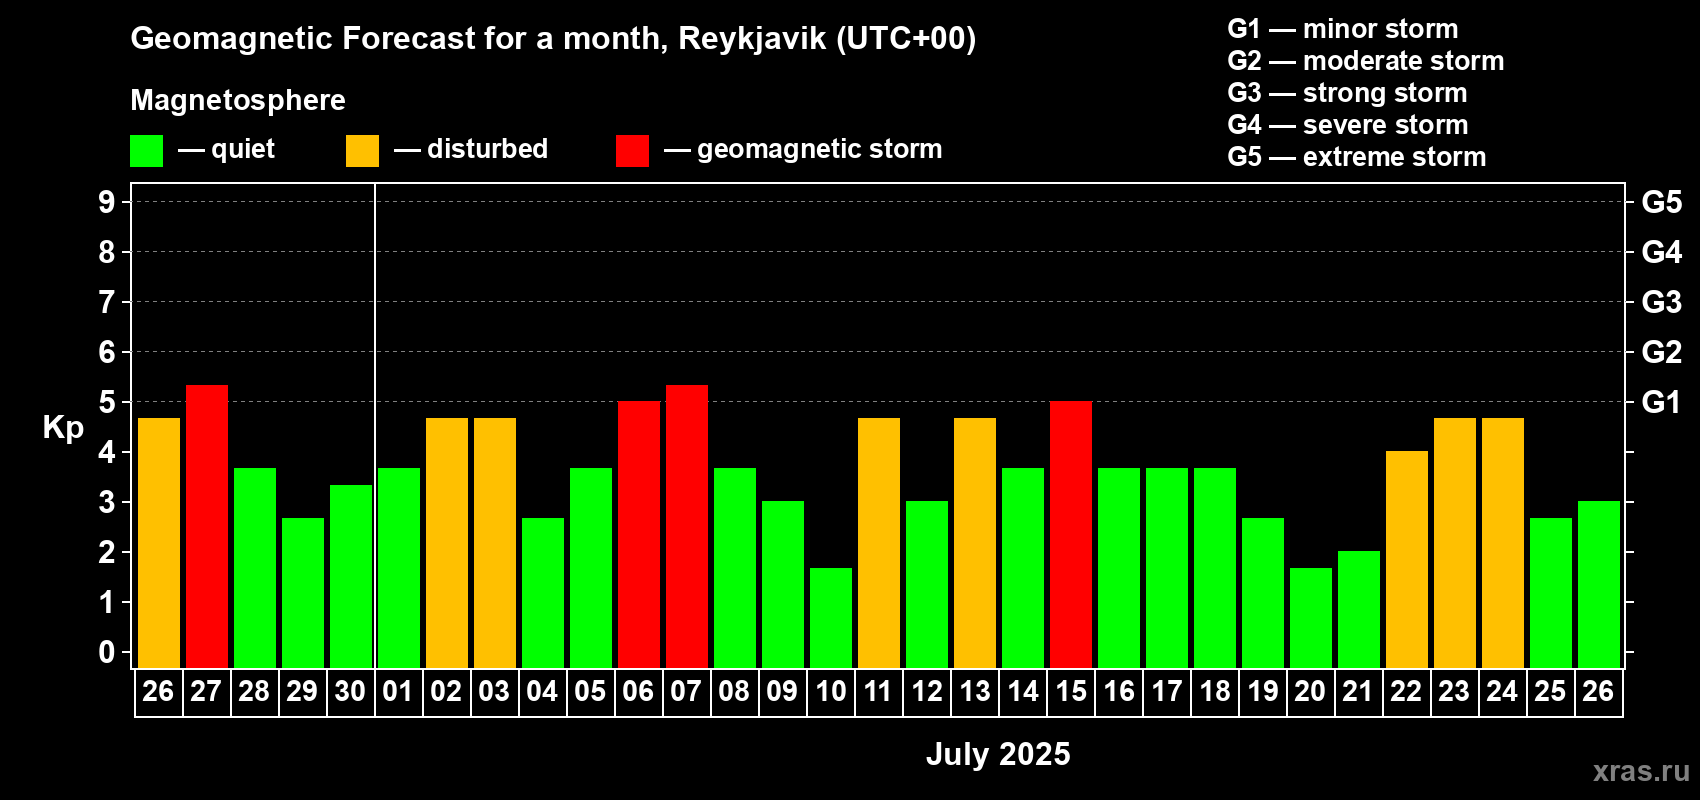Select the orange bar for July 24

pos(1503,543)
